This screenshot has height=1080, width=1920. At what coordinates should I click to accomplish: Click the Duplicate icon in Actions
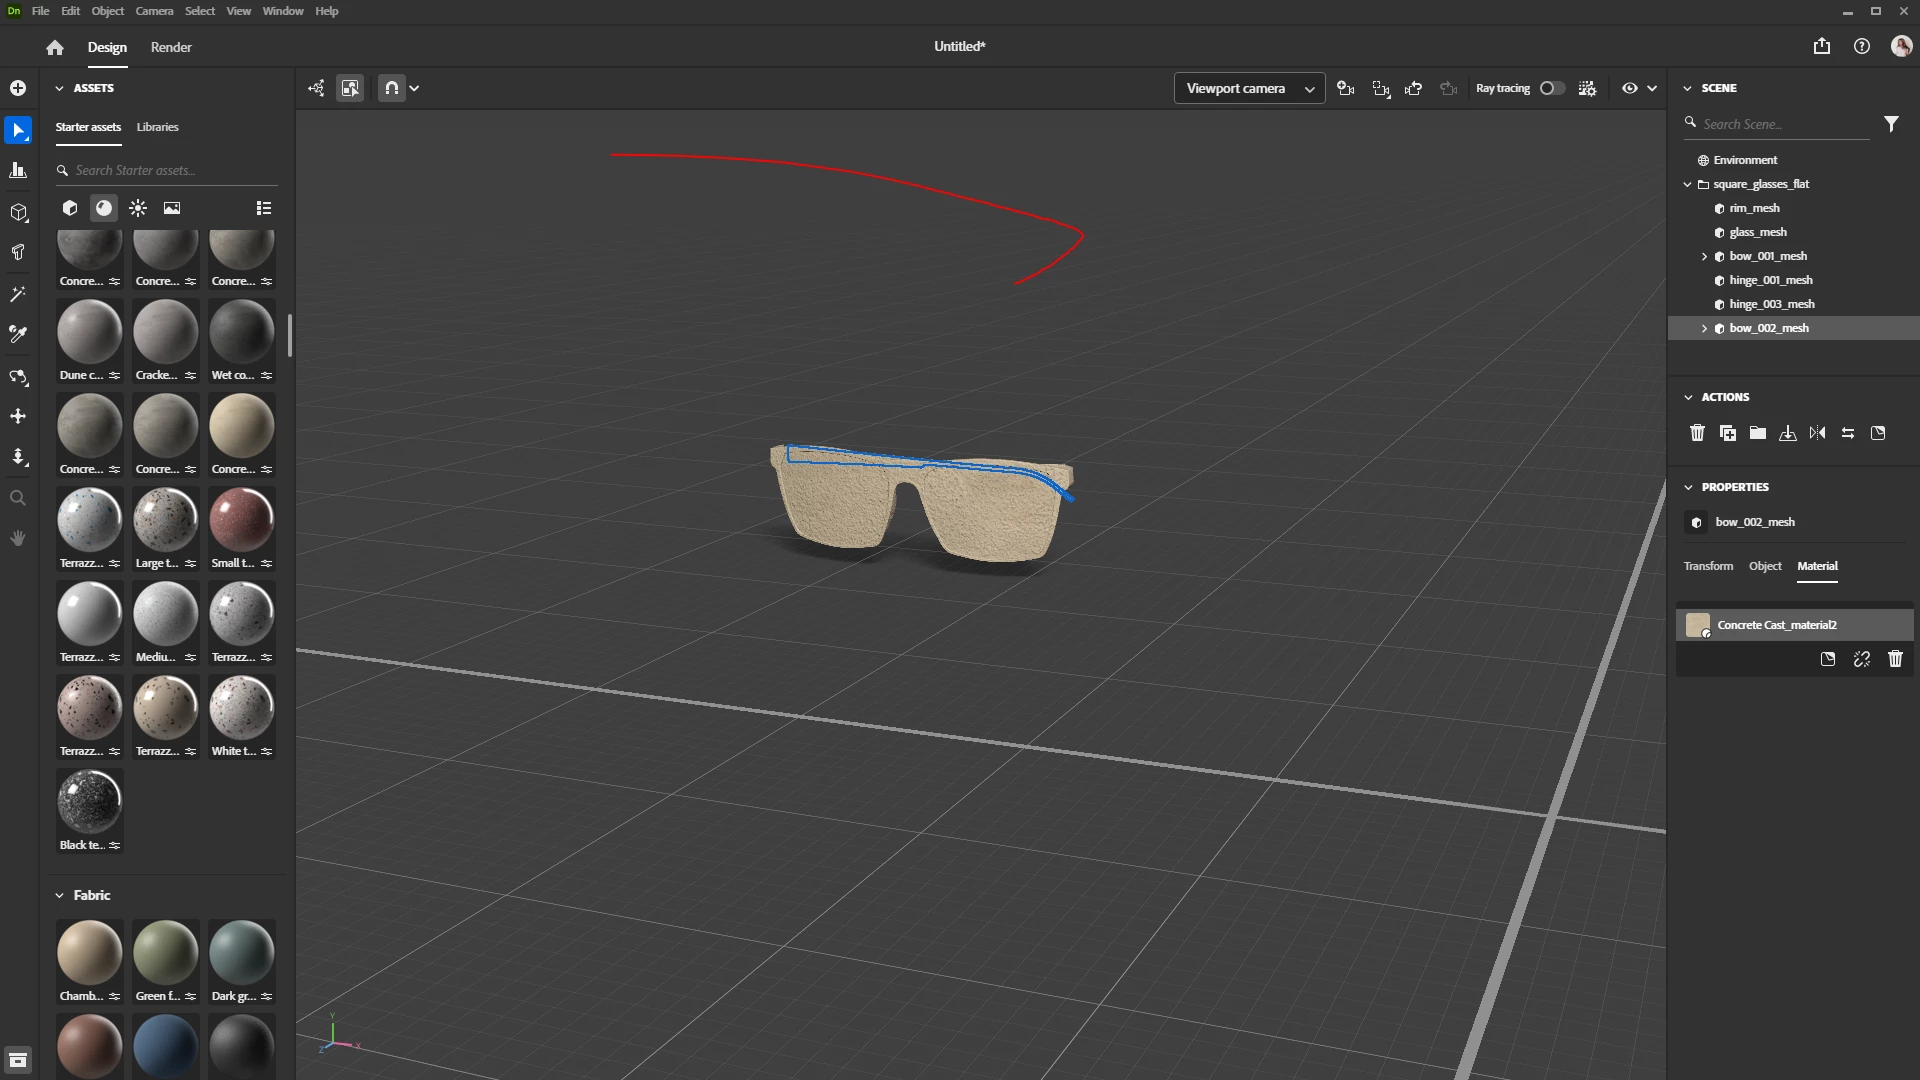click(1727, 433)
